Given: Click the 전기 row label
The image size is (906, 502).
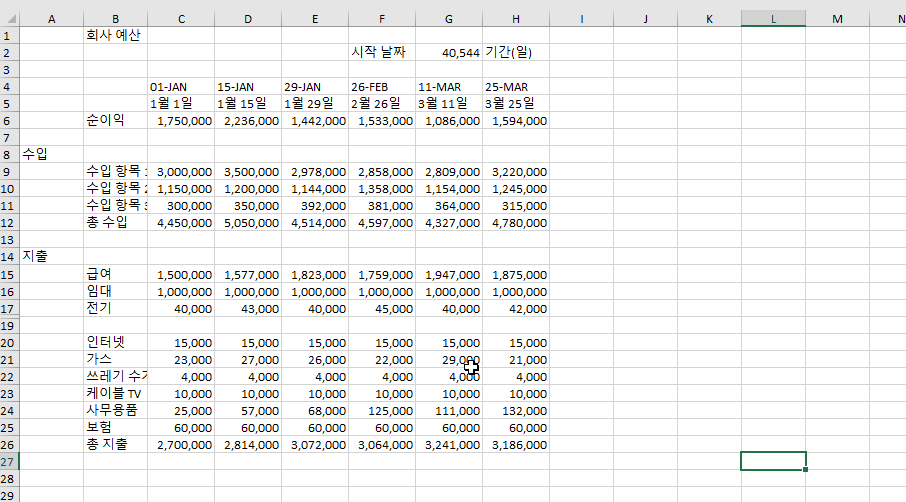Looking at the screenshot, I should point(115,308).
